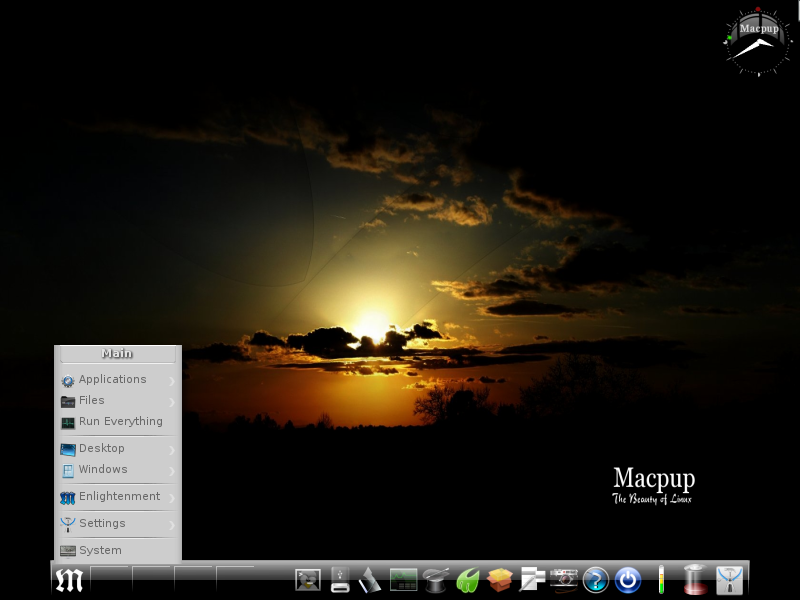Choose System in the Main menu

118,551
